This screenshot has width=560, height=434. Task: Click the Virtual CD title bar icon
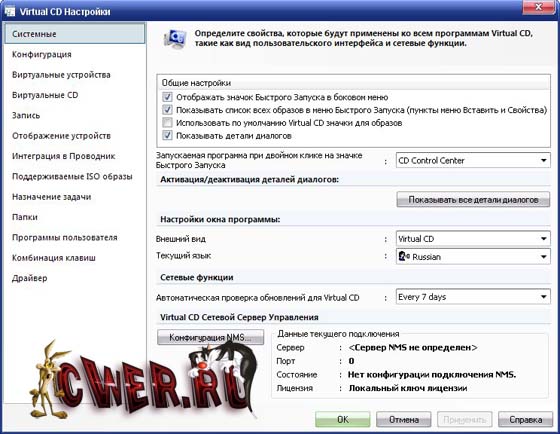9,10
